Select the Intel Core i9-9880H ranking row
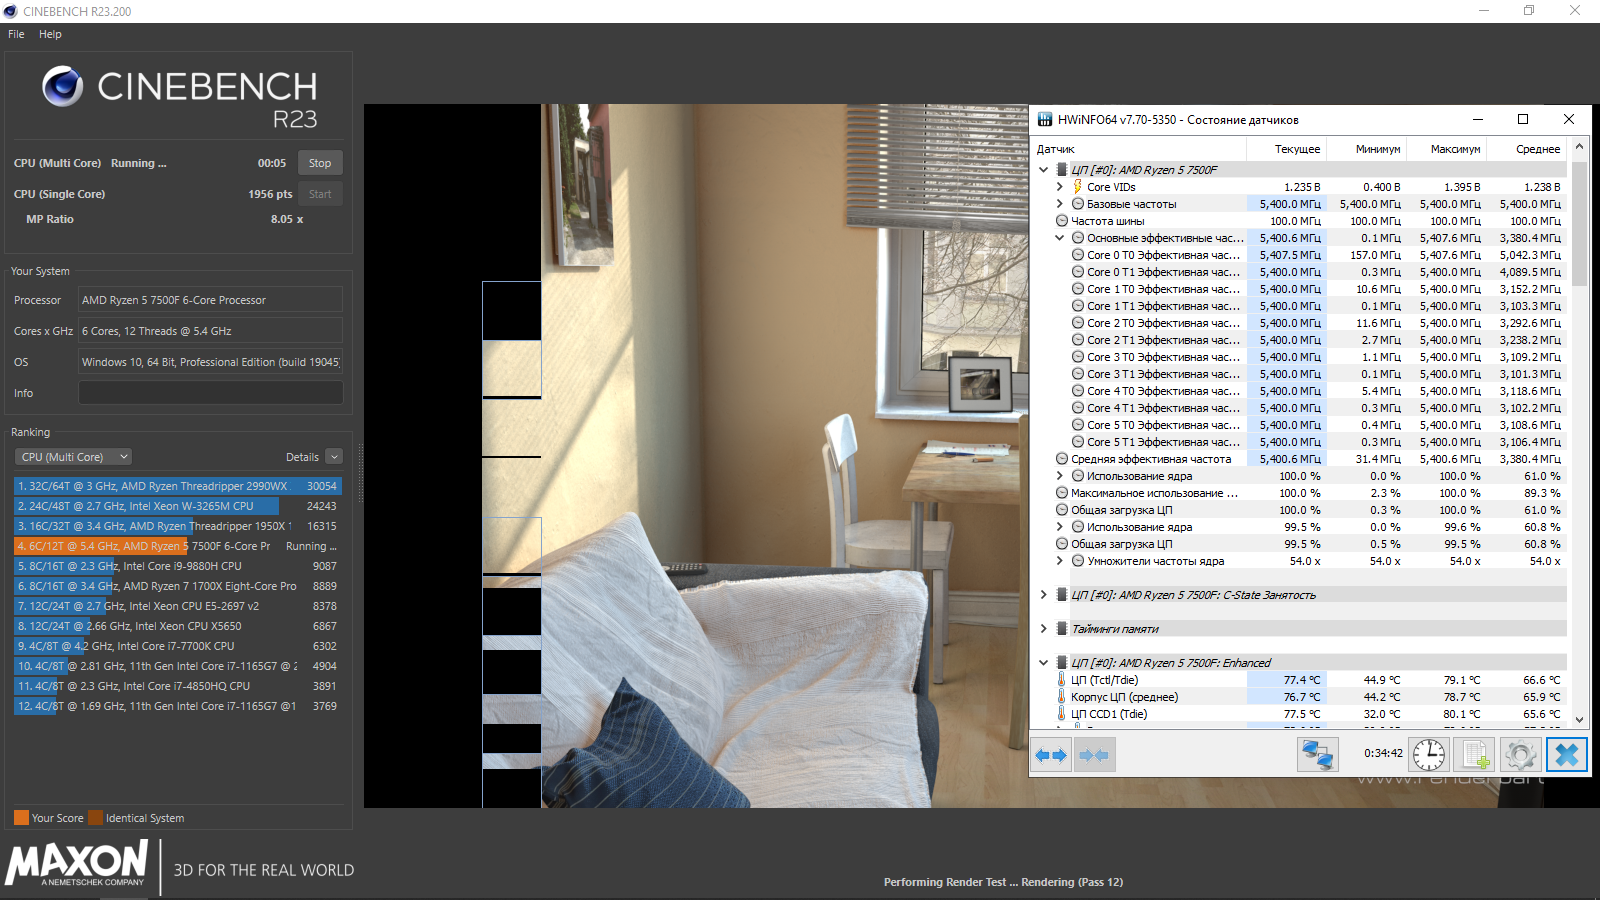Image resolution: width=1600 pixels, height=900 pixels. 177,566
